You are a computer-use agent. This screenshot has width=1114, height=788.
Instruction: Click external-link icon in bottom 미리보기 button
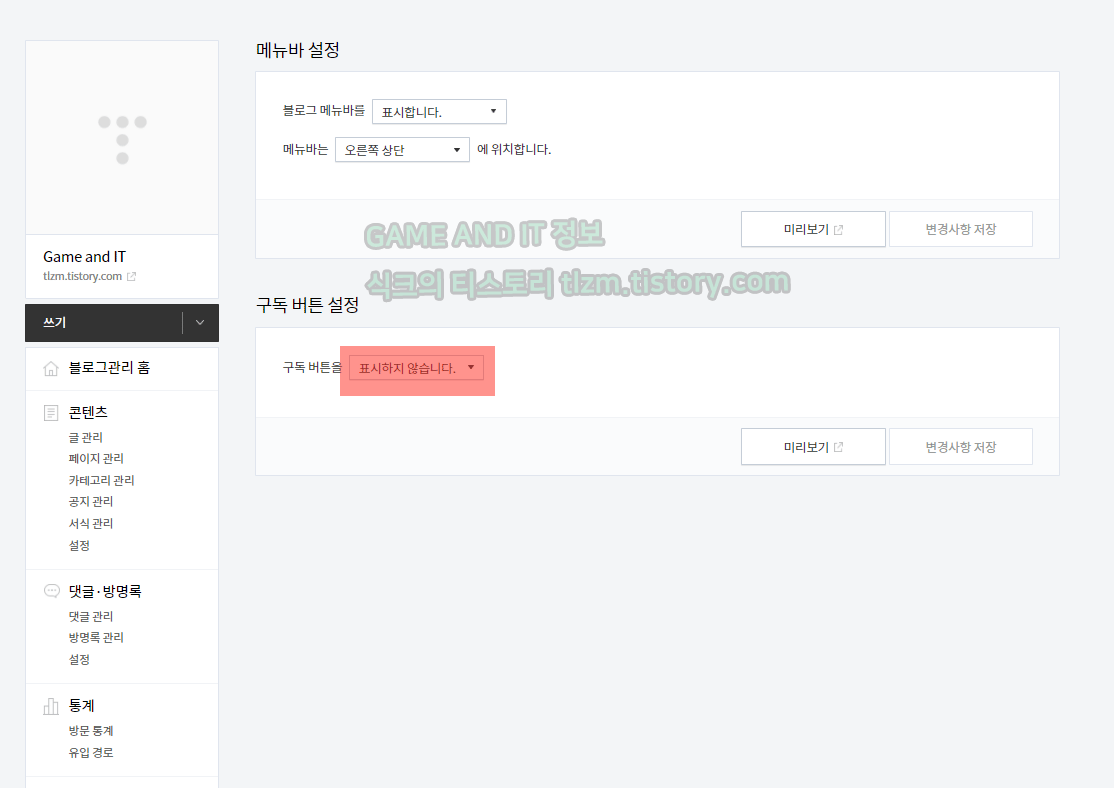coord(838,447)
